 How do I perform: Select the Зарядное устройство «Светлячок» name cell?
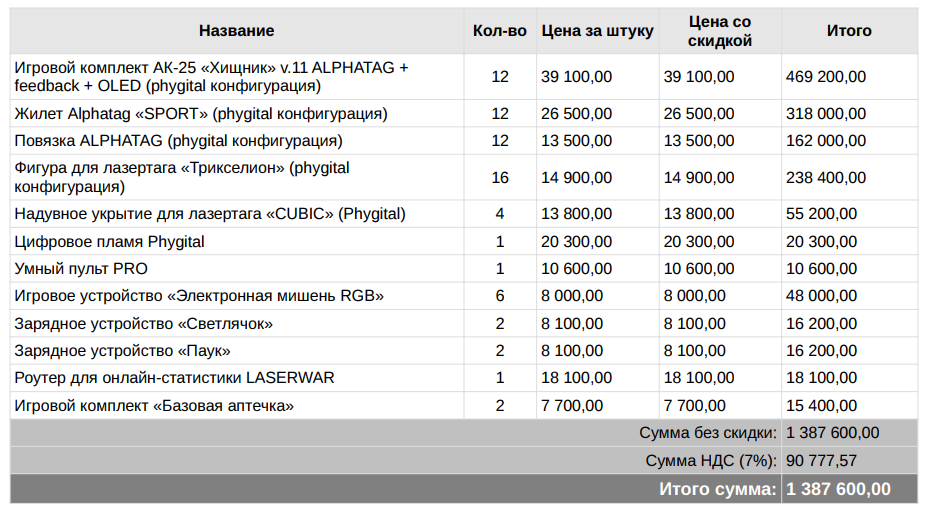click(x=144, y=324)
